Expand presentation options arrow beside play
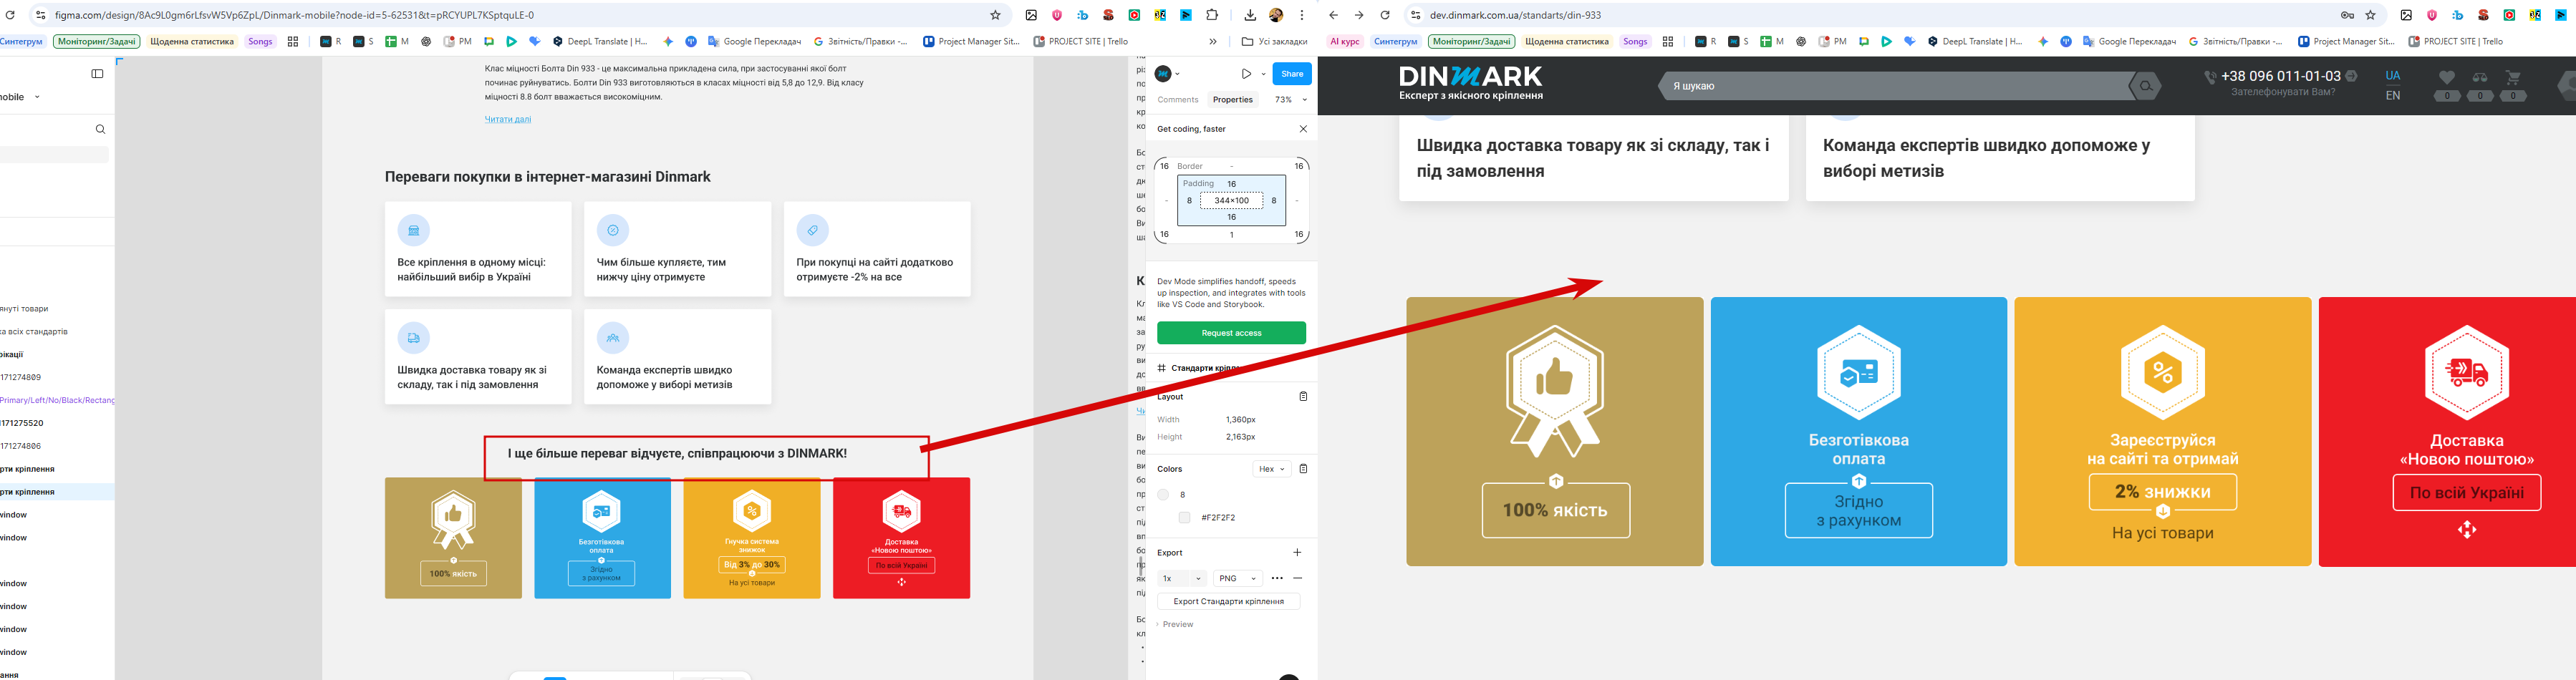Screen dimensions: 2576x680 click(x=1263, y=74)
